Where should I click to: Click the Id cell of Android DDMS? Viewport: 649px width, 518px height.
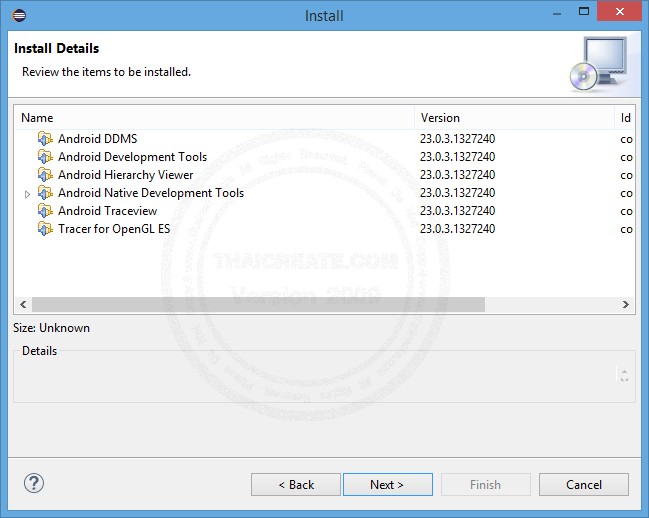626,139
